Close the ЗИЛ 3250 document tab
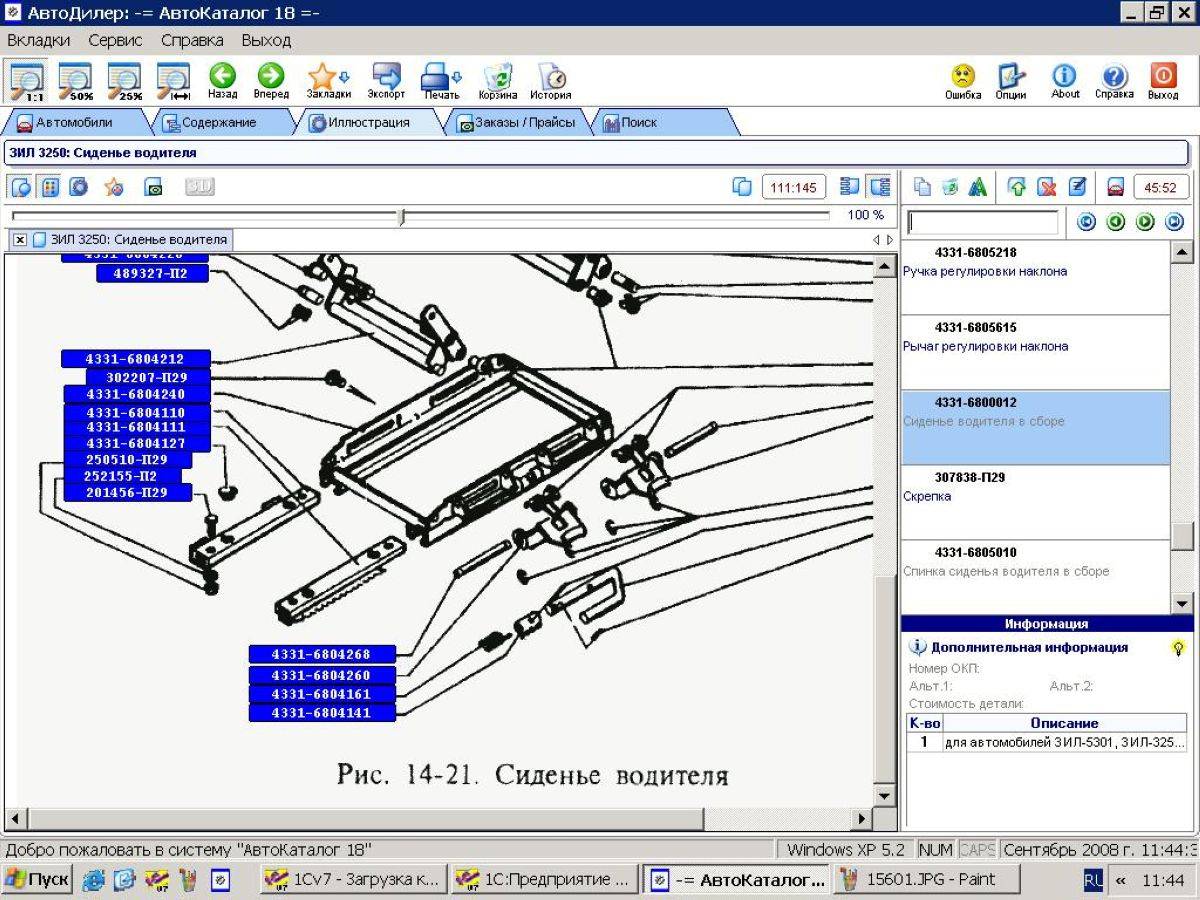This screenshot has height=900, width=1200. tap(20, 240)
